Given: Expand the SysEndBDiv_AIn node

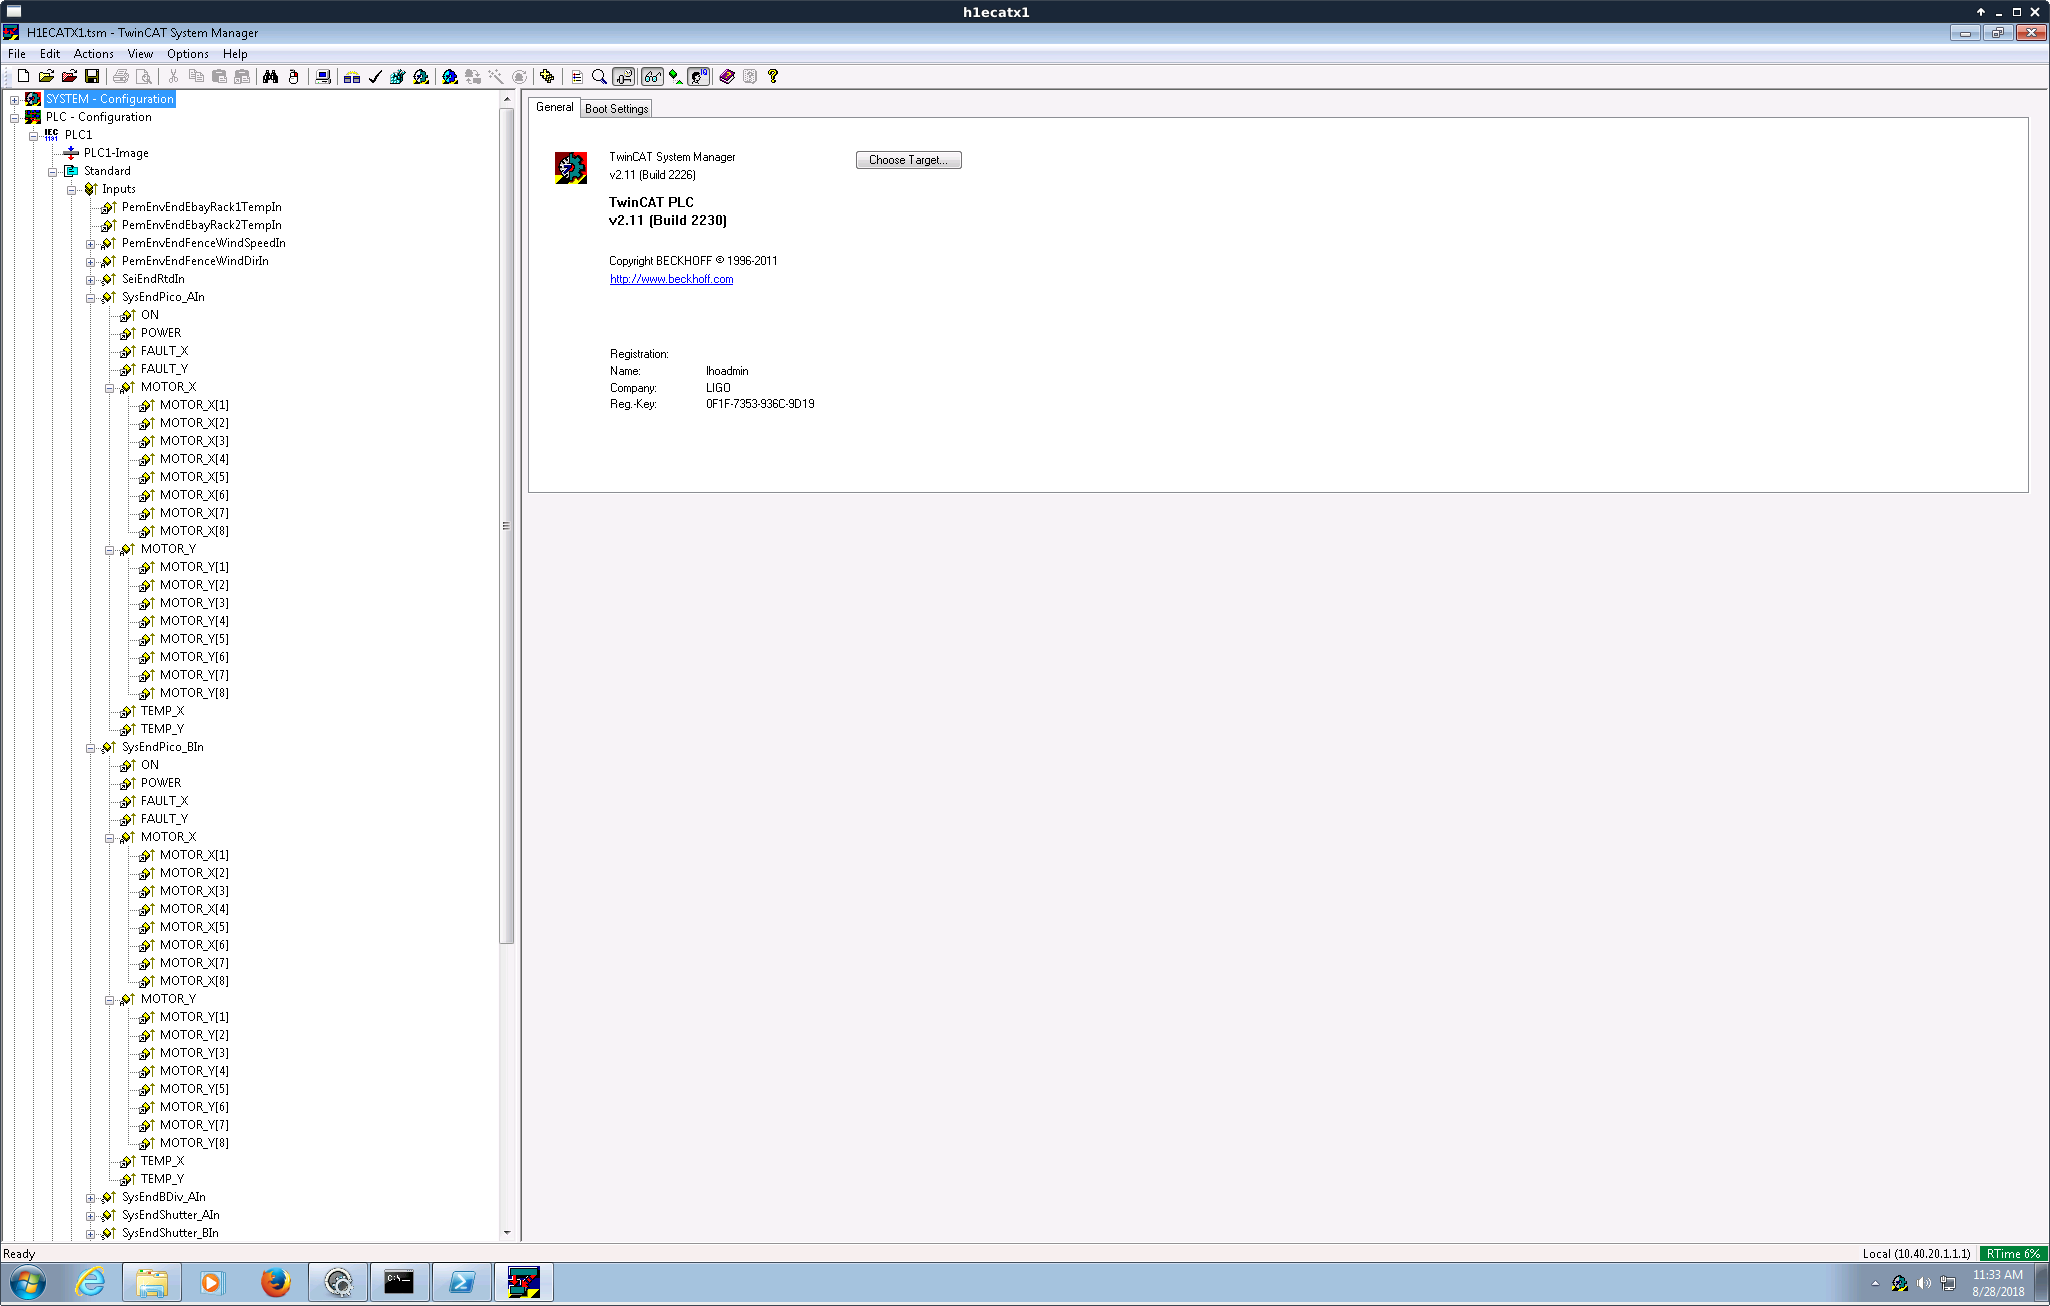Looking at the screenshot, I should (90, 1197).
